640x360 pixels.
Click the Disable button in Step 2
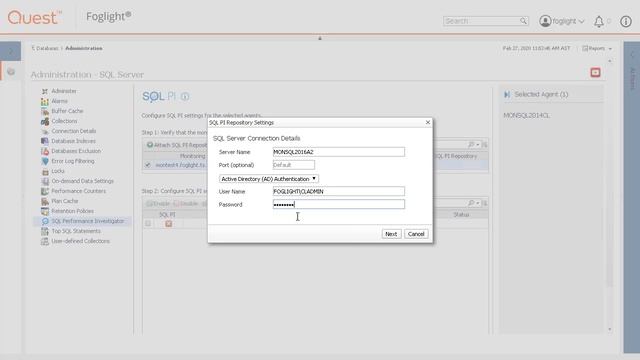pos(185,203)
